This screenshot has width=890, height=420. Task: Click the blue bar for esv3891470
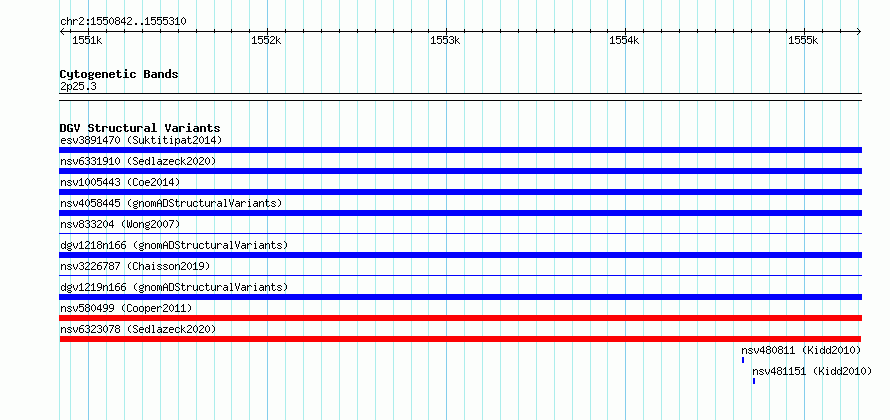(x=460, y=150)
